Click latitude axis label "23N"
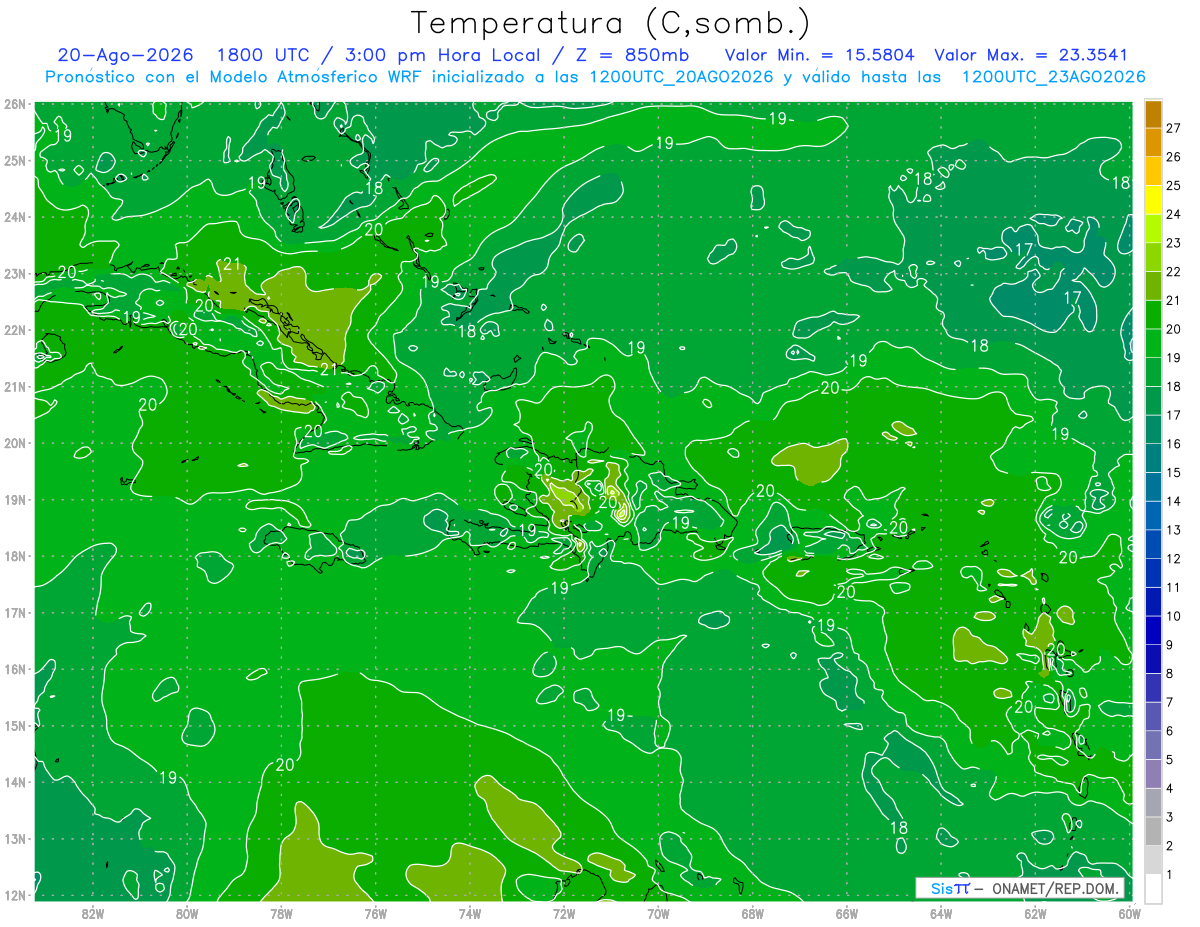 pyautogui.click(x=15, y=274)
